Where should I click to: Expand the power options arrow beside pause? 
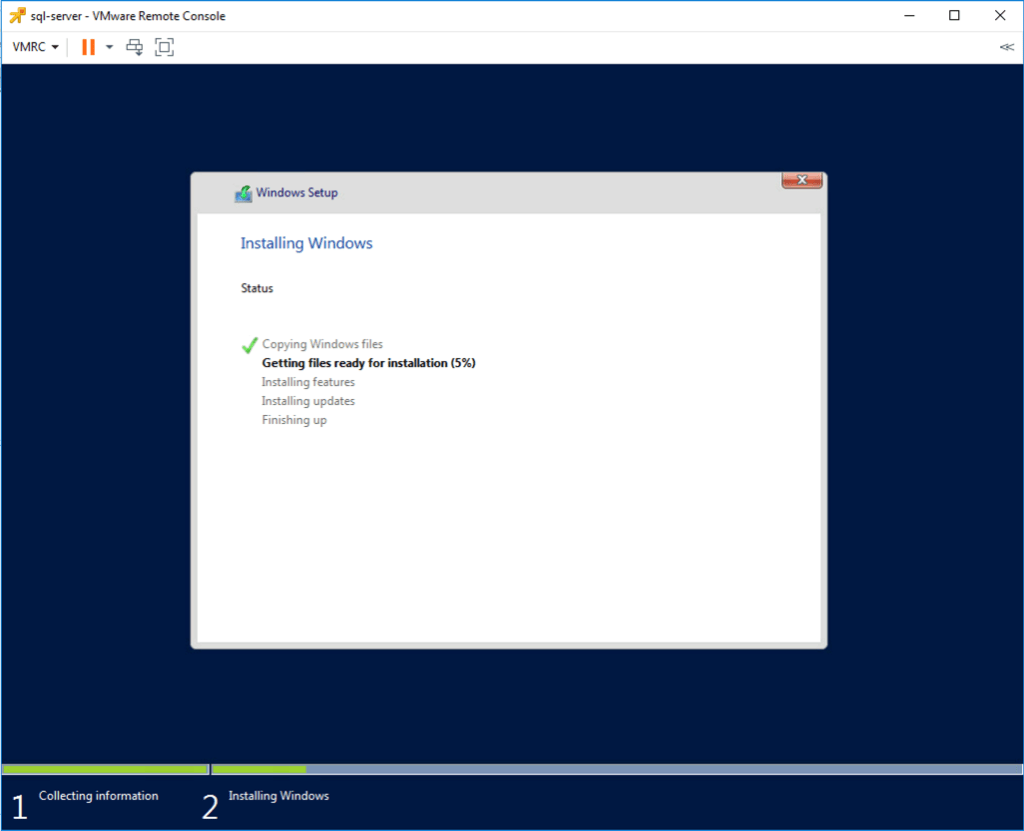(109, 47)
